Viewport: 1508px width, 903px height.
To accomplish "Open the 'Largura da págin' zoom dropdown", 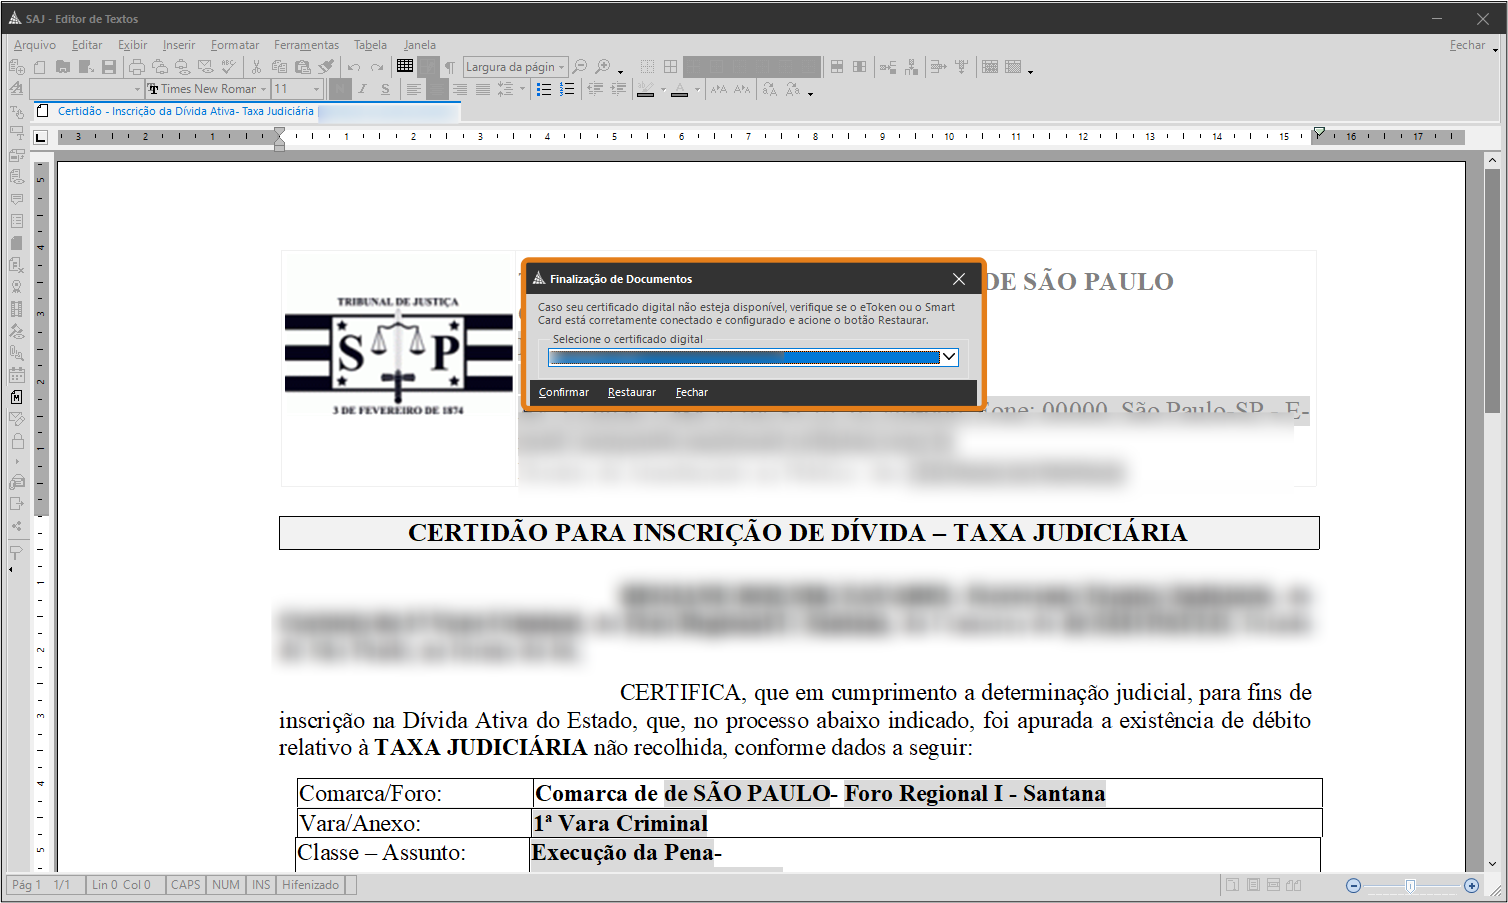I will coord(562,67).
